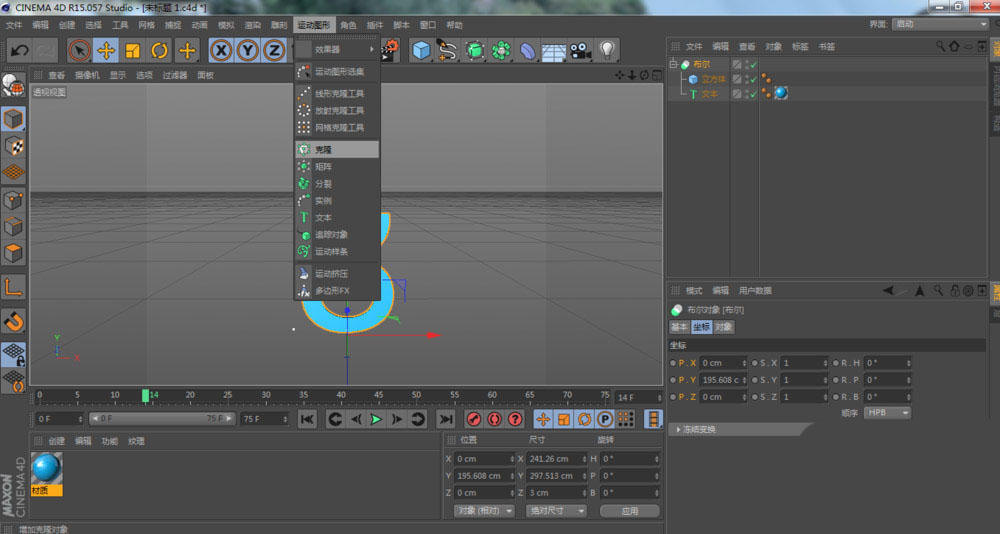
Task: Go to end of animation
Action: (446, 419)
